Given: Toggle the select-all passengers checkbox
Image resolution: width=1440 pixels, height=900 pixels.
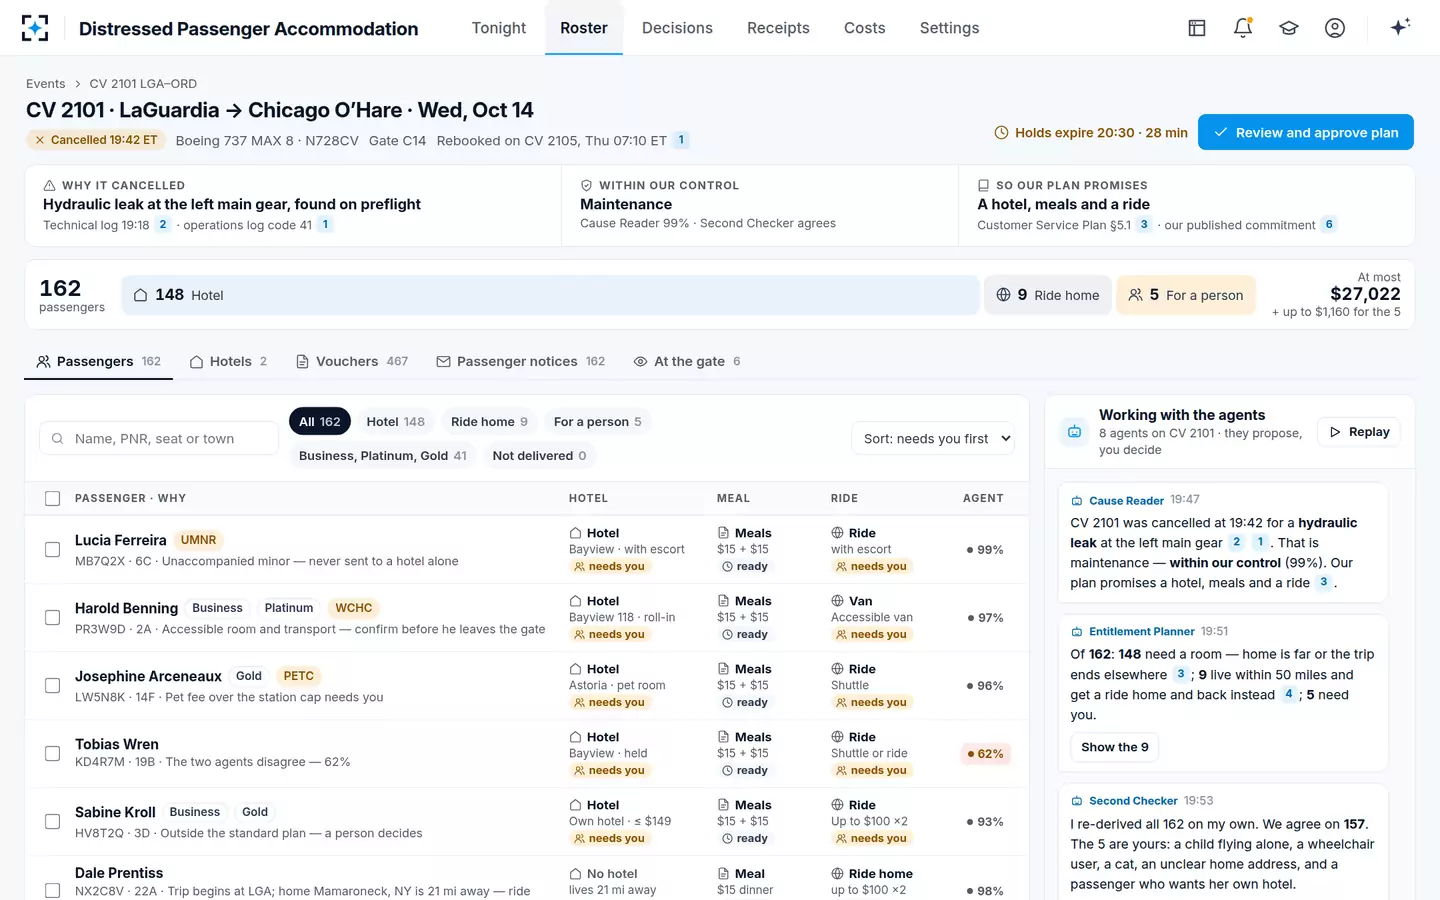Looking at the screenshot, I should point(53,498).
